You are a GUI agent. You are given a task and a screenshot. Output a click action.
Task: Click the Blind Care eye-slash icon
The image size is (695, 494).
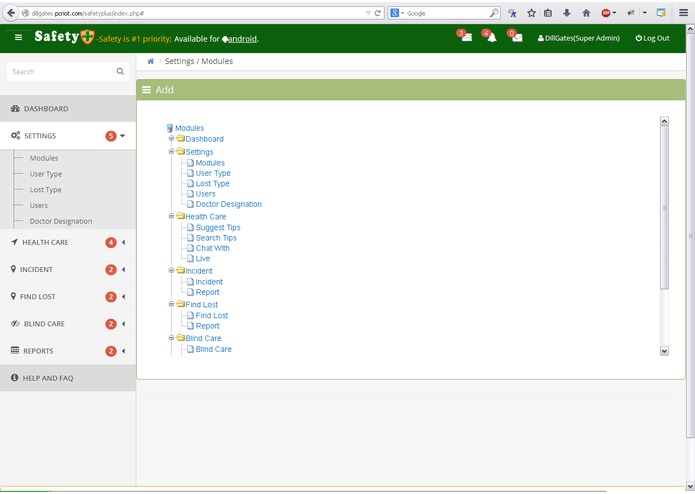click(15, 323)
